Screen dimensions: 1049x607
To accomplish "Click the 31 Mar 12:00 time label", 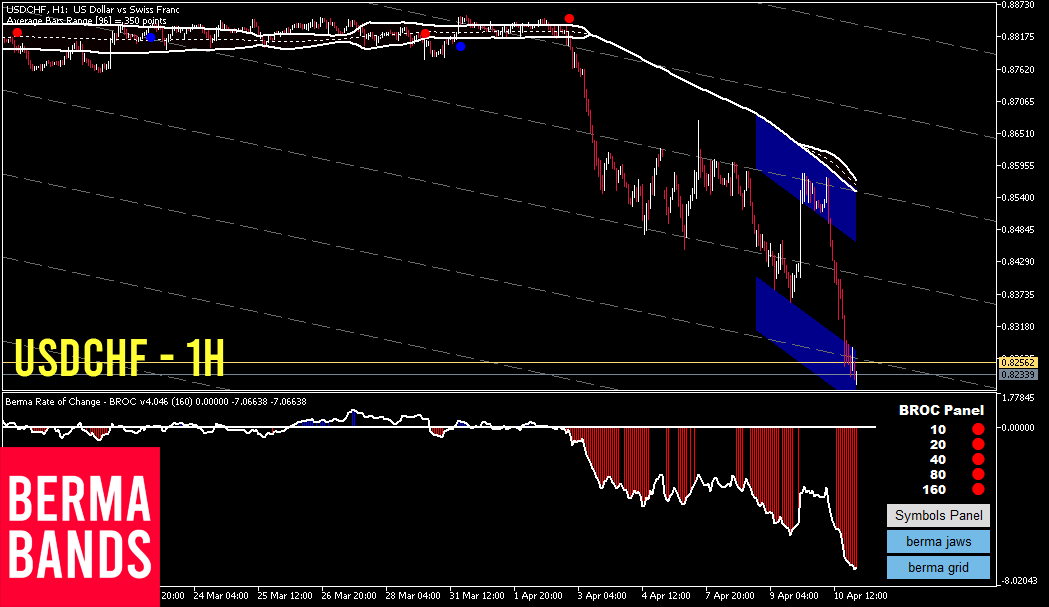I will [477, 596].
